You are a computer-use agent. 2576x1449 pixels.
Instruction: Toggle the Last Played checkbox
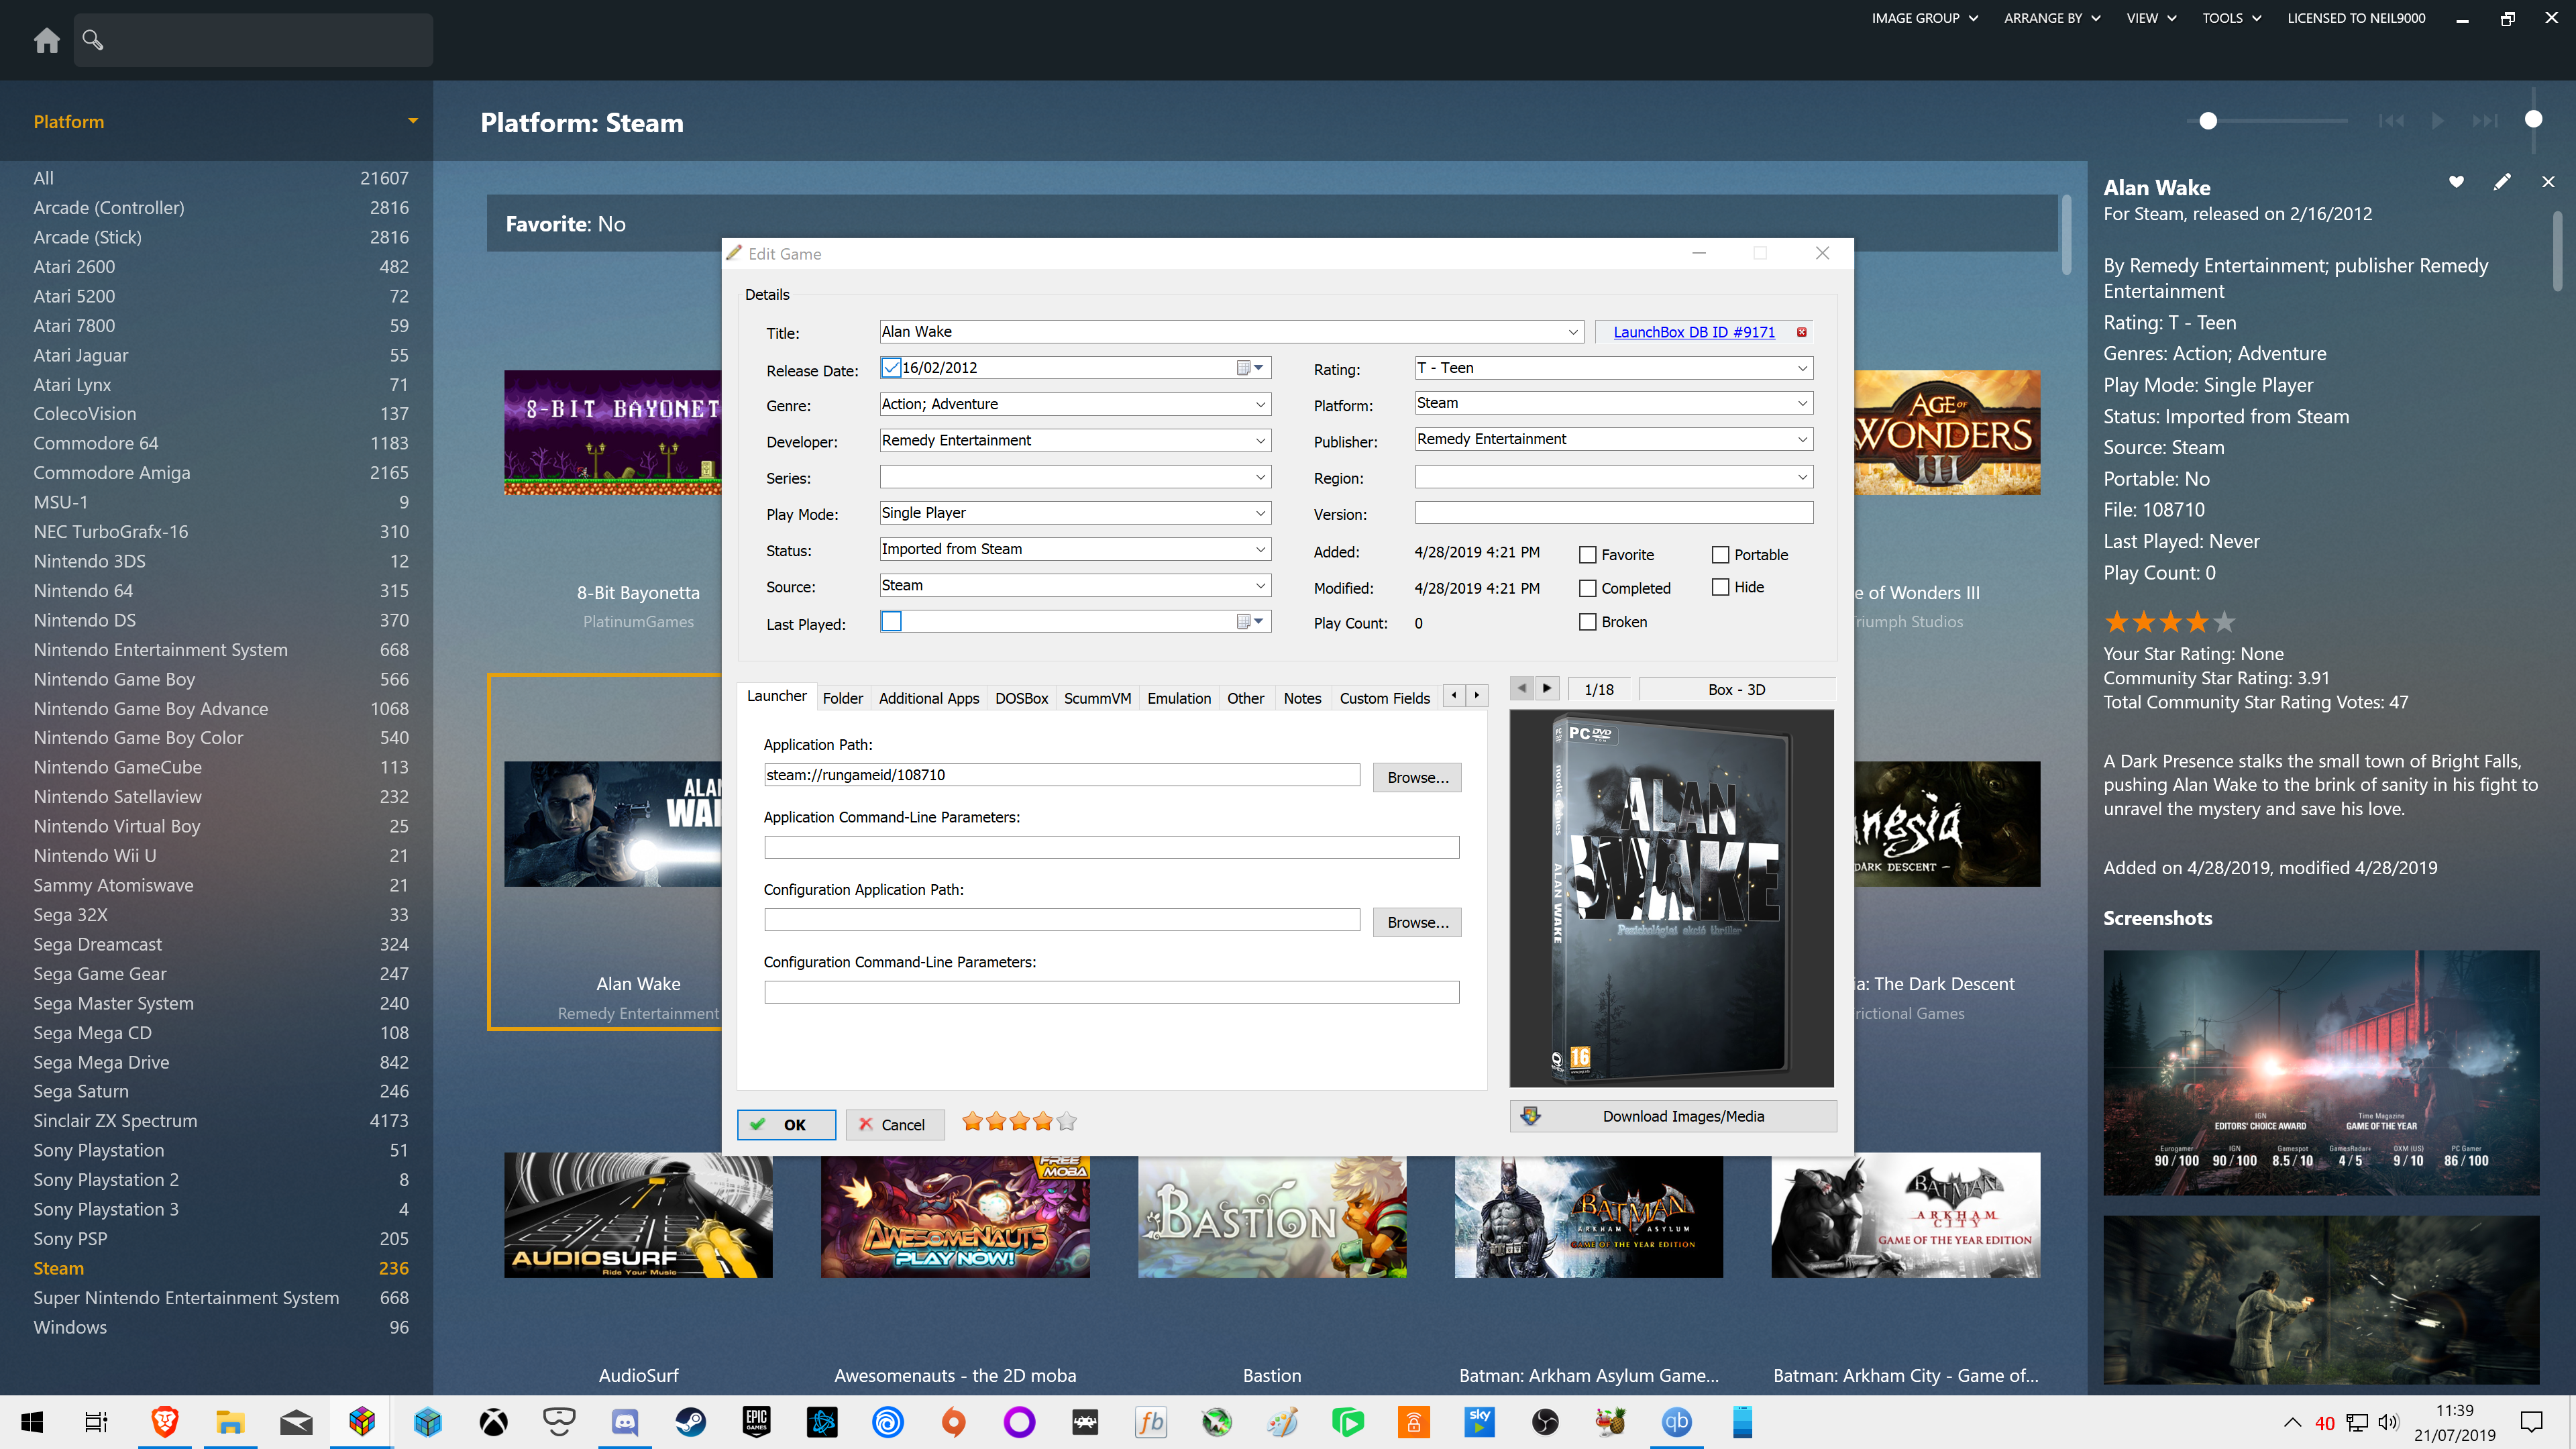click(x=891, y=621)
